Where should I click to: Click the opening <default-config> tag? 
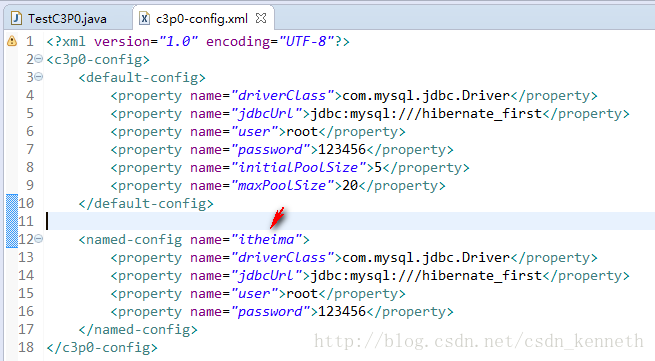tap(142, 78)
